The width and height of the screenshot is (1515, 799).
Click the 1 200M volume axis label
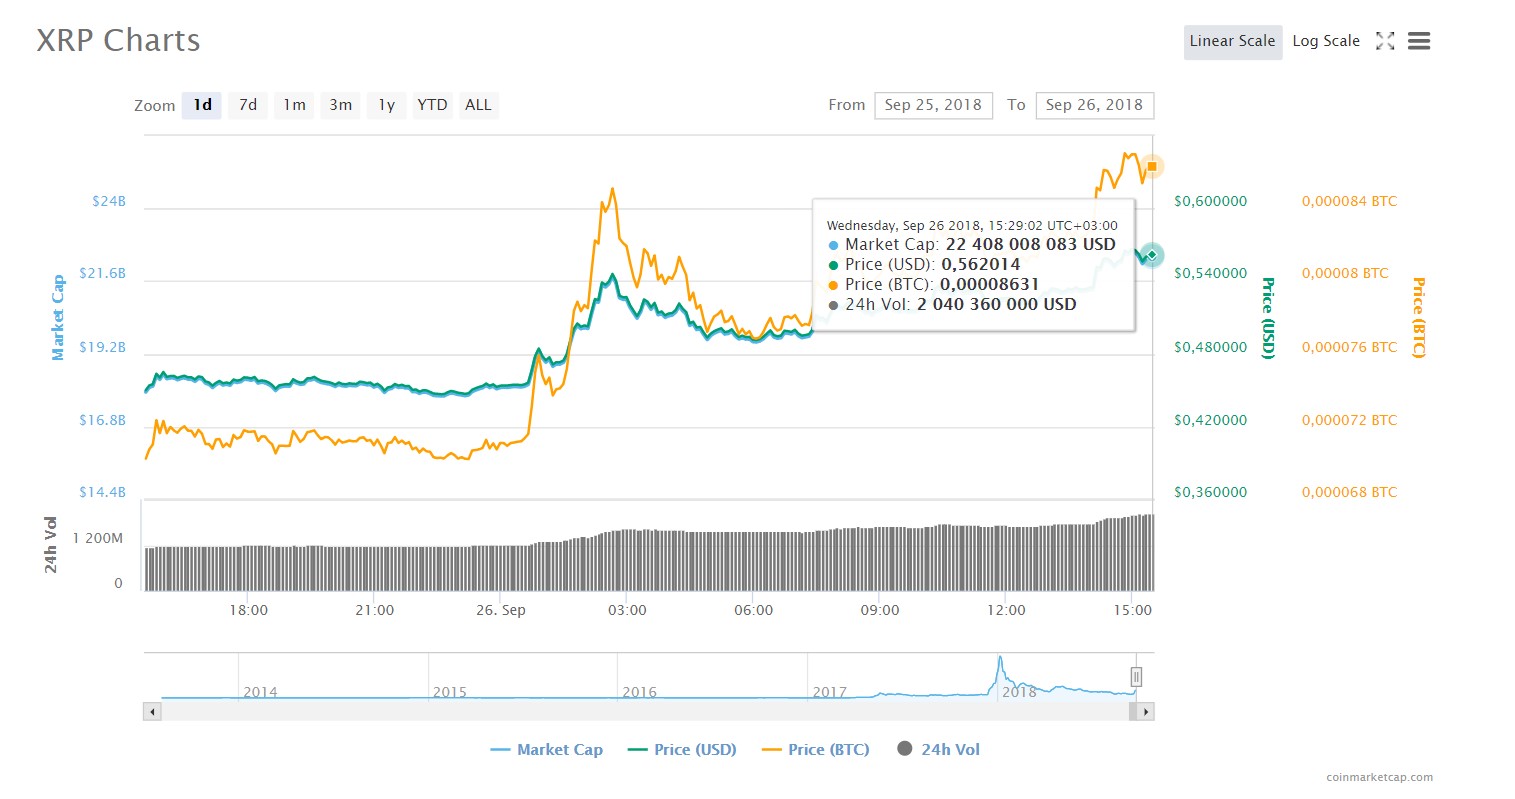[x=98, y=538]
